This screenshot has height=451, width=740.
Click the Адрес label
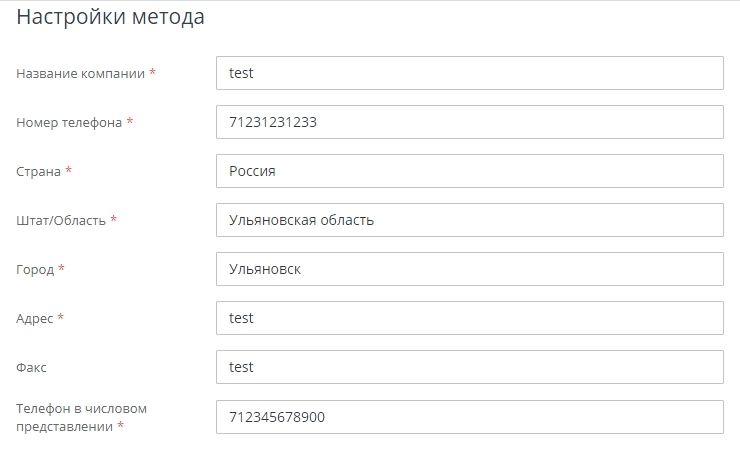[35, 318]
